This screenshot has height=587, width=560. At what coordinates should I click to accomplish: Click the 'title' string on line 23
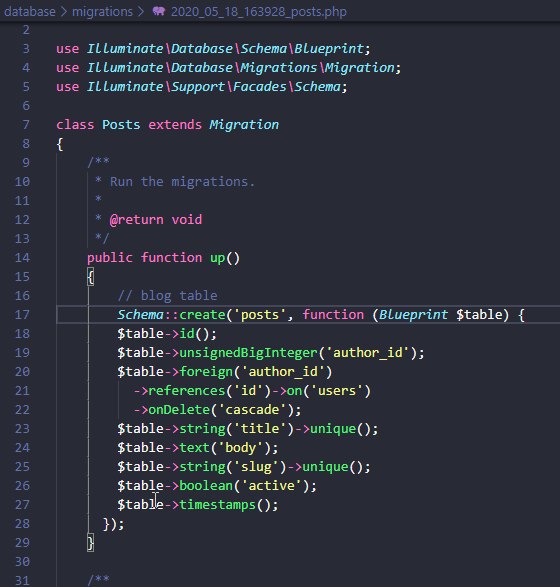point(260,429)
